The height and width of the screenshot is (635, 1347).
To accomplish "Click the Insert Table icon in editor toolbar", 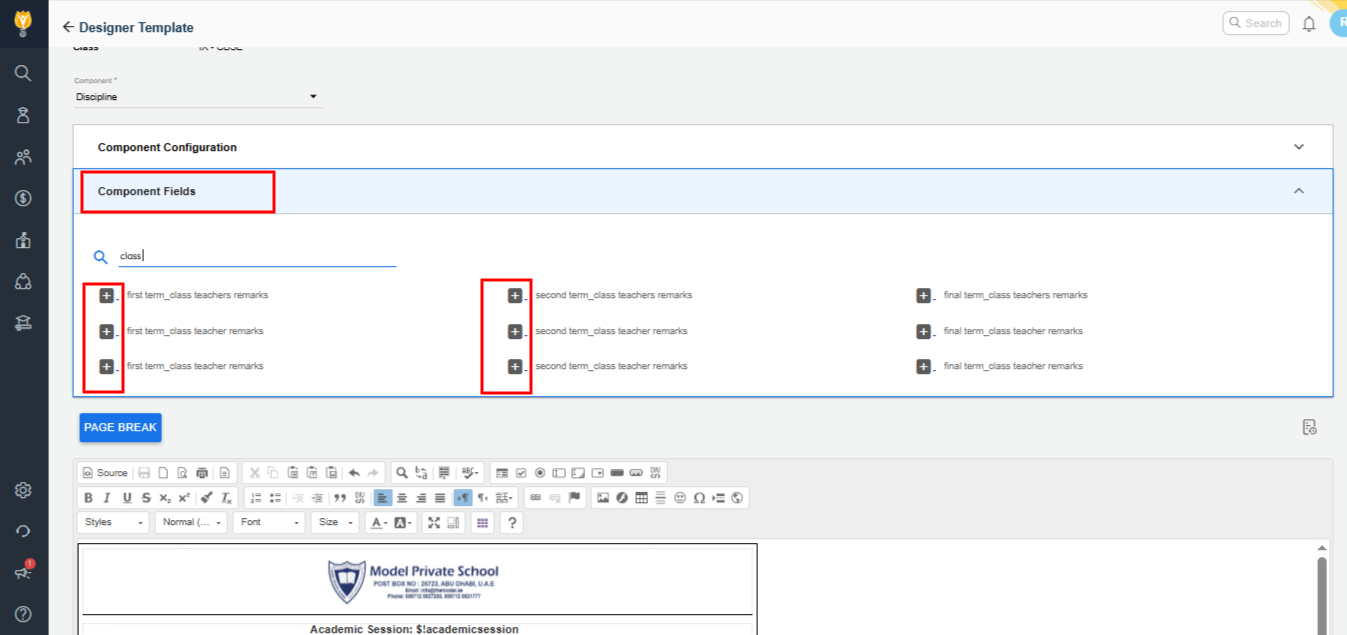I will (641, 498).
